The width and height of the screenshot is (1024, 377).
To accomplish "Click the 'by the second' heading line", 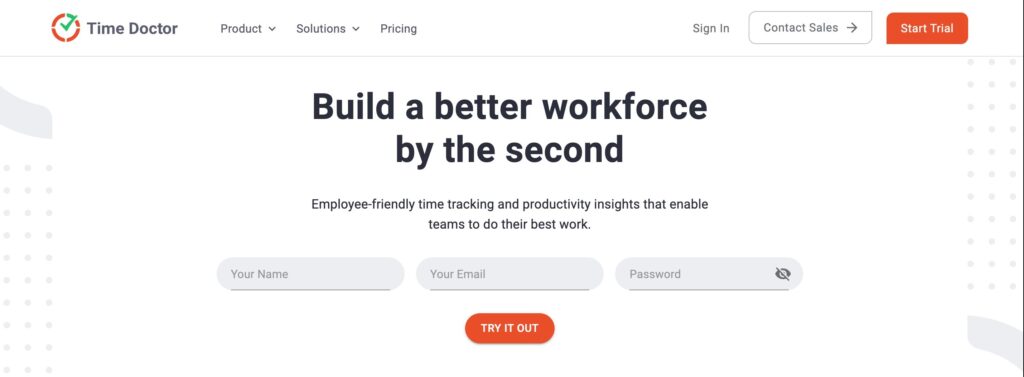I will pyautogui.click(x=509, y=150).
